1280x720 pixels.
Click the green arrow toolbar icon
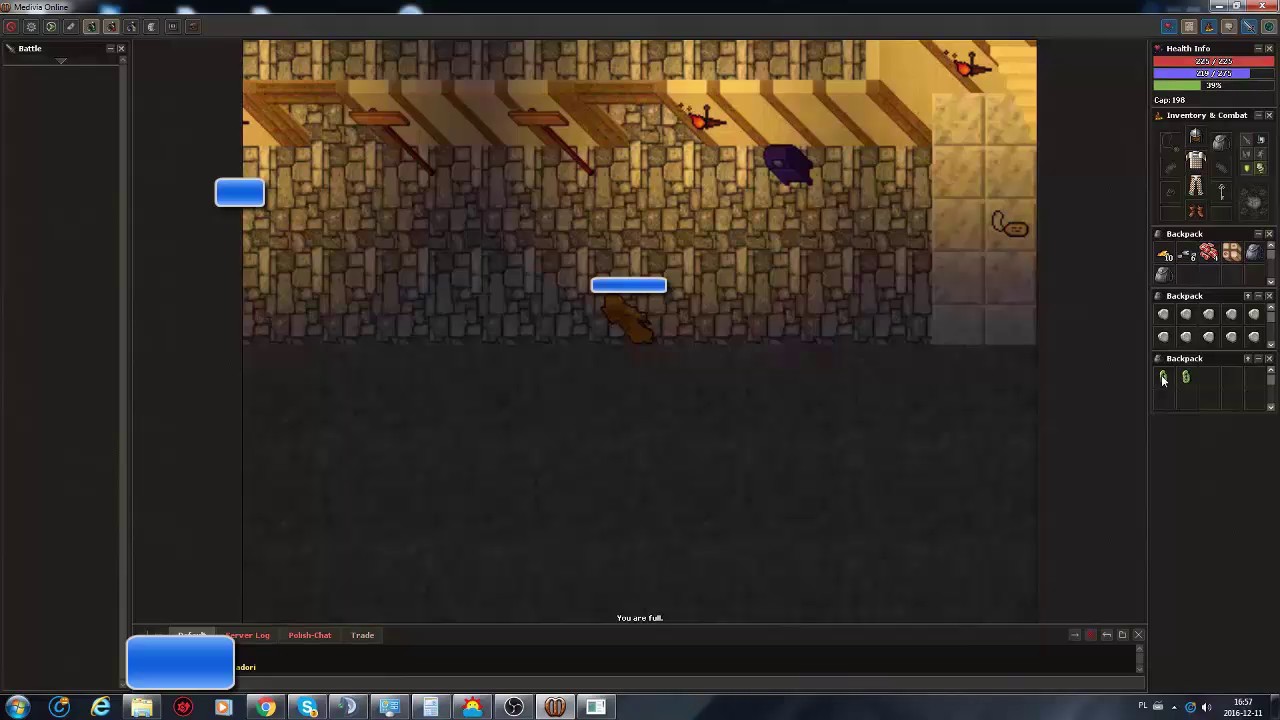(51, 27)
